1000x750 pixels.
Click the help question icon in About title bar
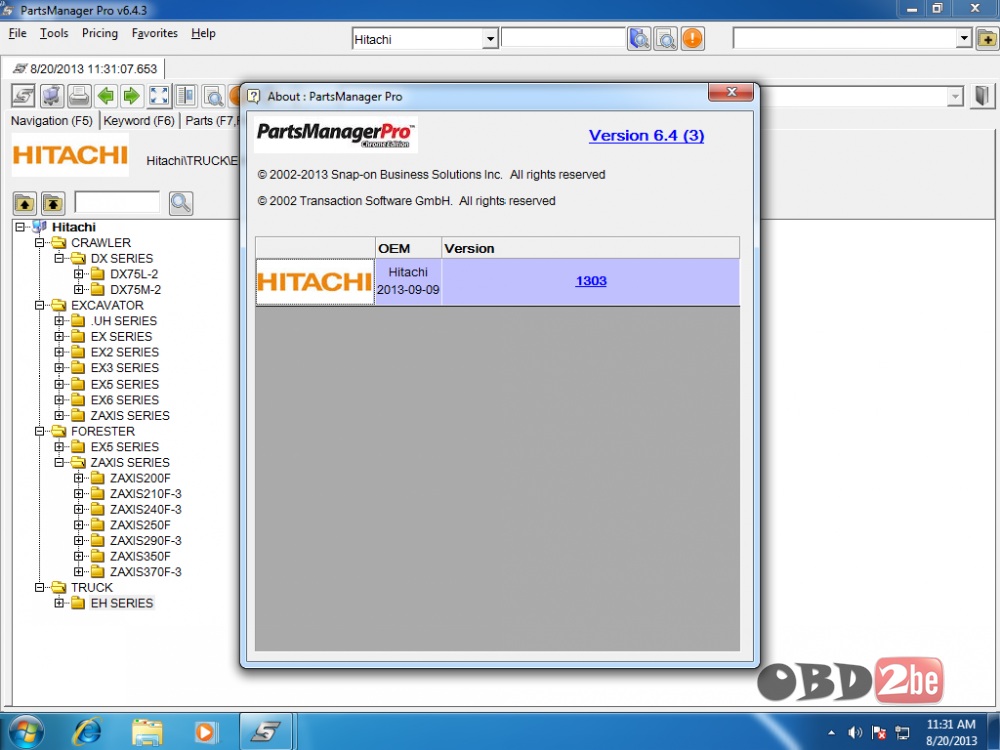(254, 96)
